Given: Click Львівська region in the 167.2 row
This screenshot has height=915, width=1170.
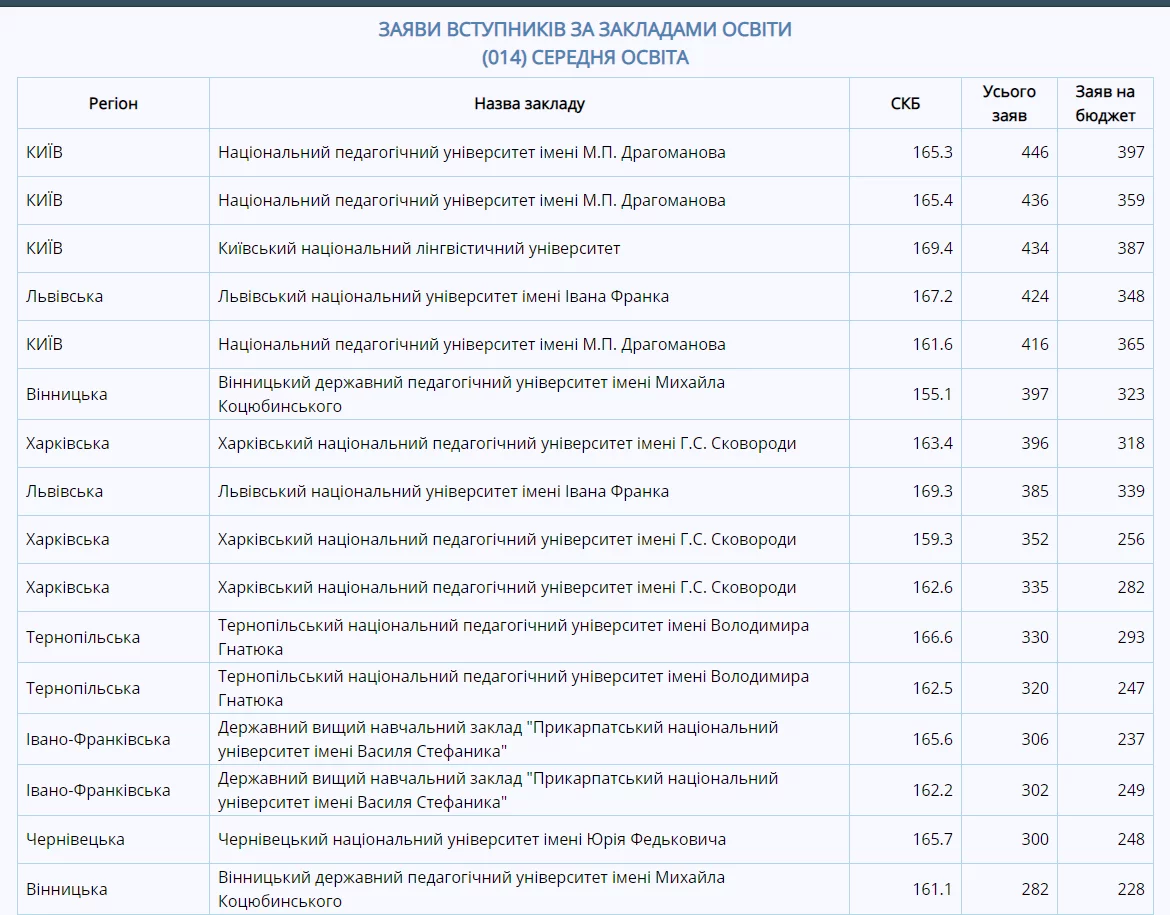Looking at the screenshot, I should [64, 296].
